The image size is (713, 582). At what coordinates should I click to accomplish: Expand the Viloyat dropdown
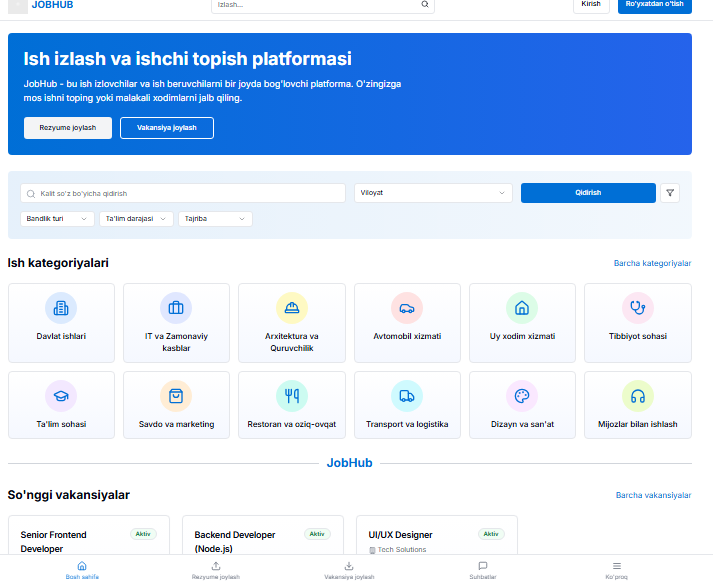433,193
